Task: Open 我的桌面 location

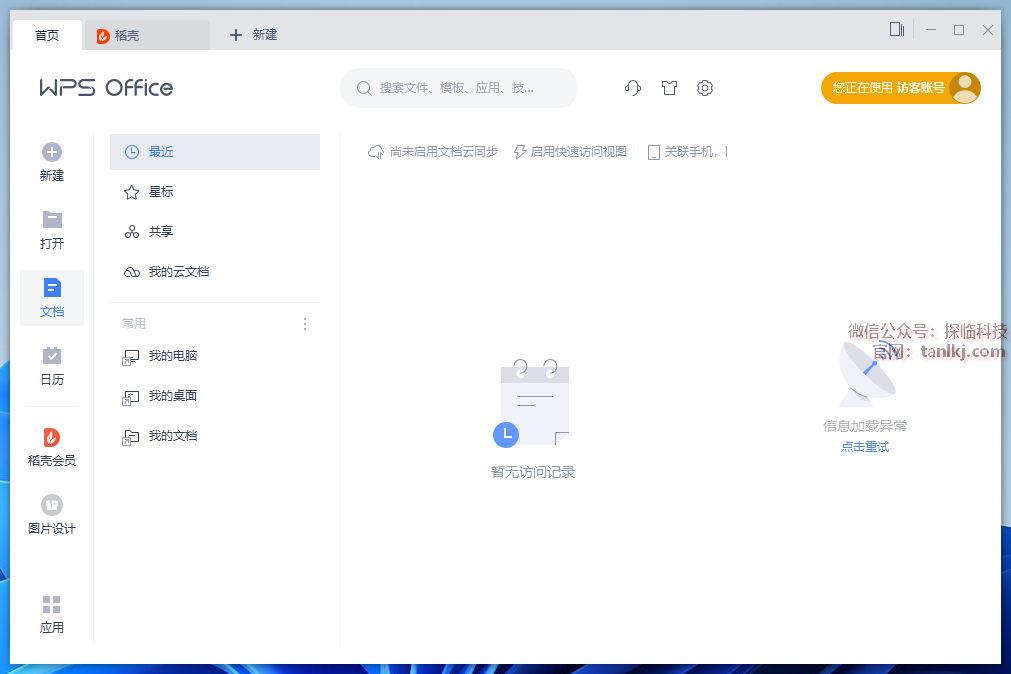Action: point(215,396)
